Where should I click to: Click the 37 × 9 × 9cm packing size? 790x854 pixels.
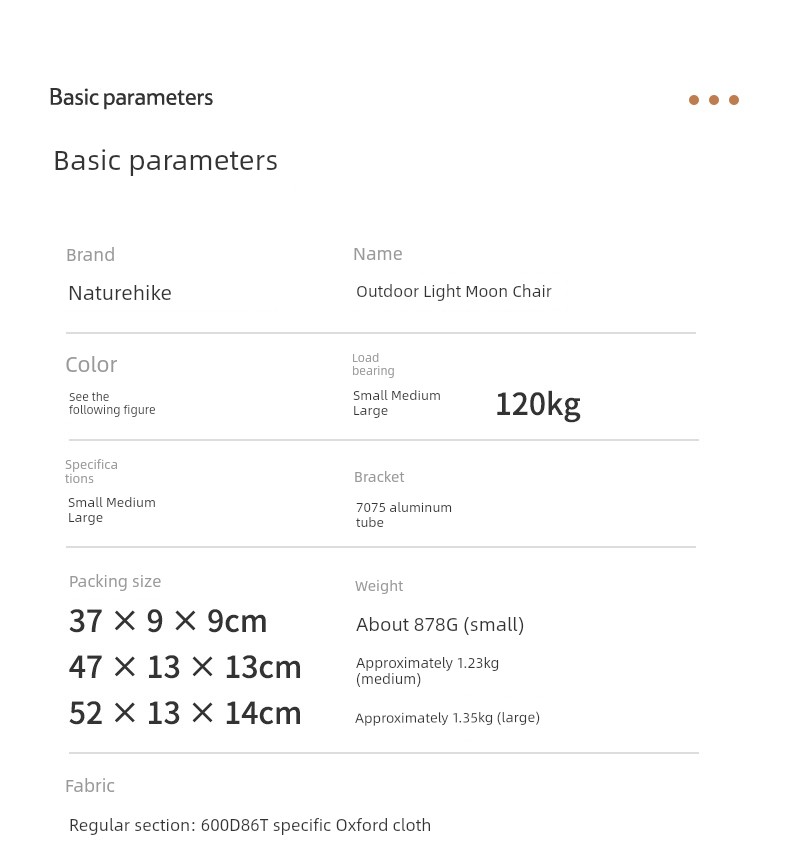tap(168, 621)
